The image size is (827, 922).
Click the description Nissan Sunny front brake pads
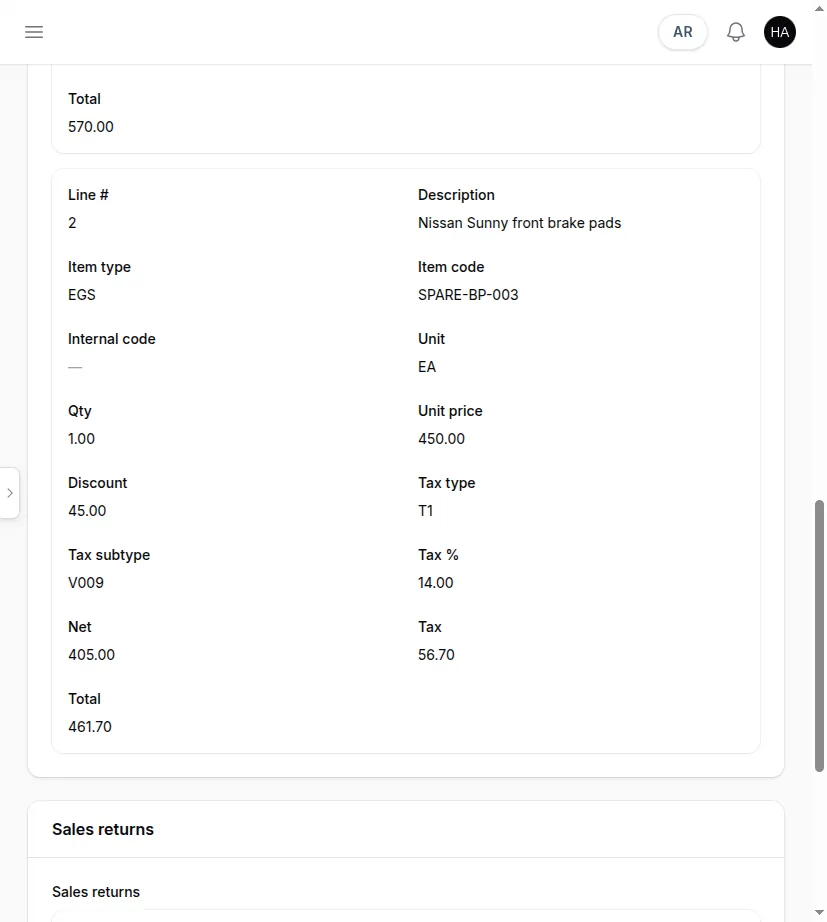click(x=519, y=223)
